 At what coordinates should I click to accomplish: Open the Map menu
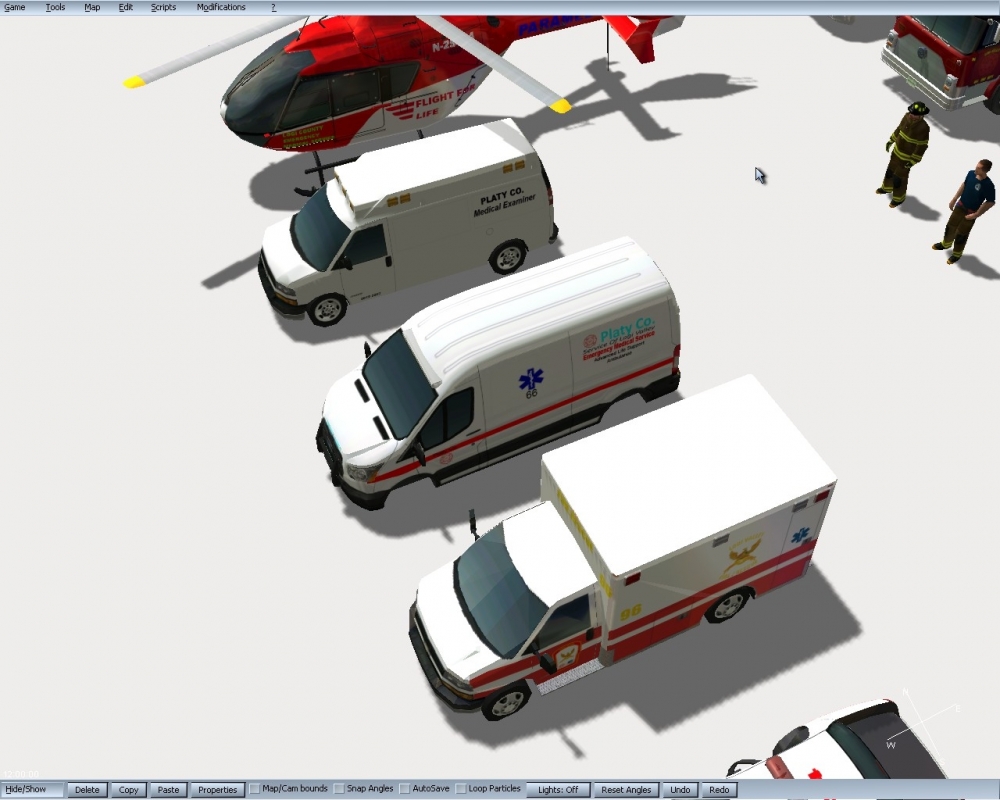(x=92, y=7)
